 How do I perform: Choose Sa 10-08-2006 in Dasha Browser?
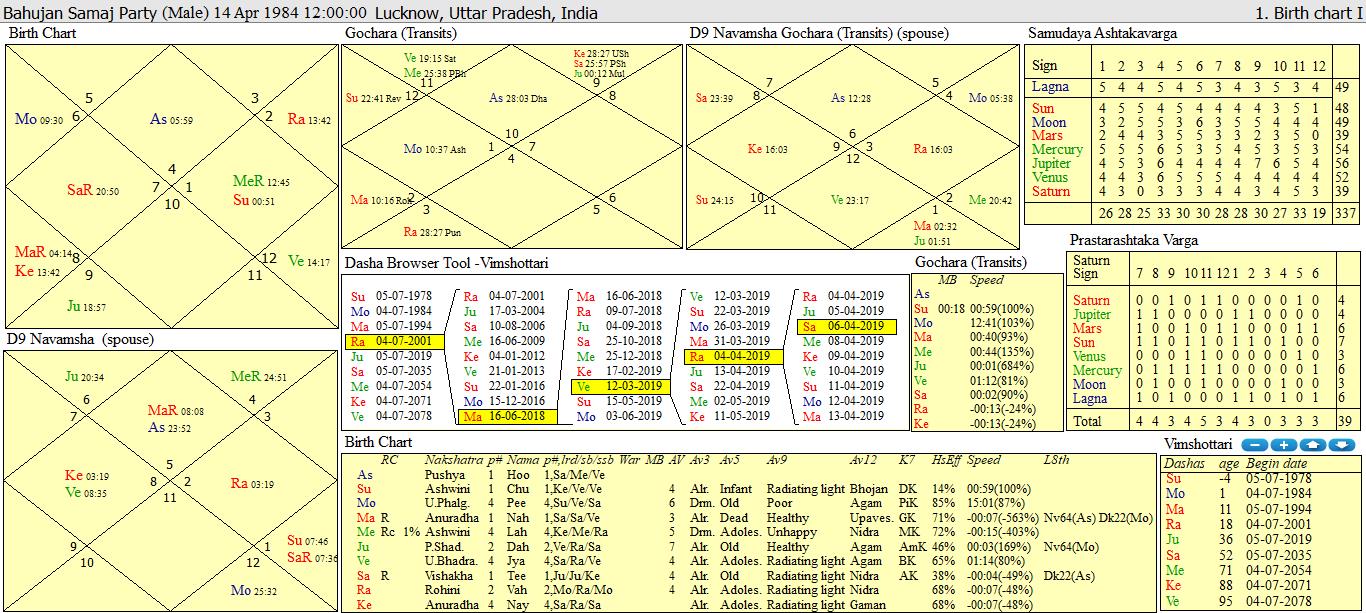[505, 326]
